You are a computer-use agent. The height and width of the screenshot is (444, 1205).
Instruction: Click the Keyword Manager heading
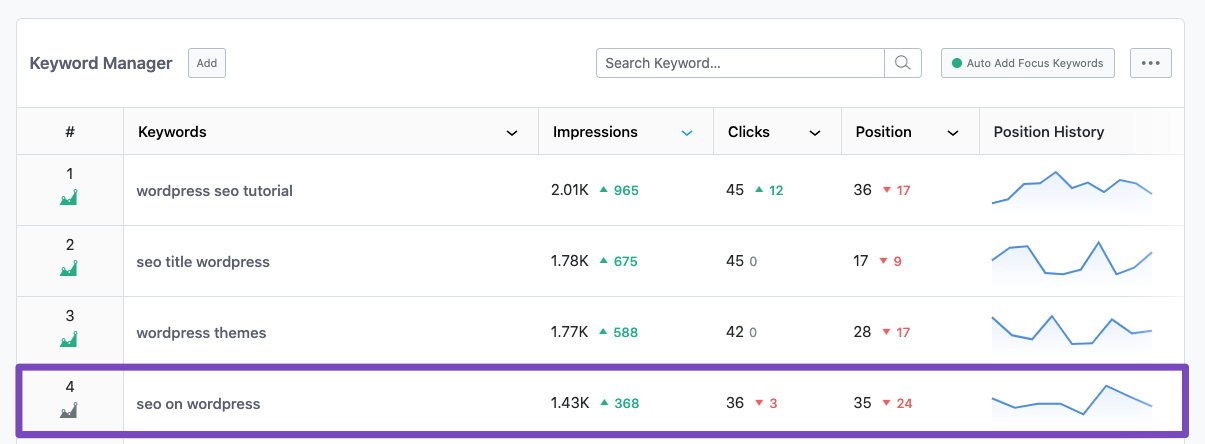pyautogui.click(x=101, y=63)
